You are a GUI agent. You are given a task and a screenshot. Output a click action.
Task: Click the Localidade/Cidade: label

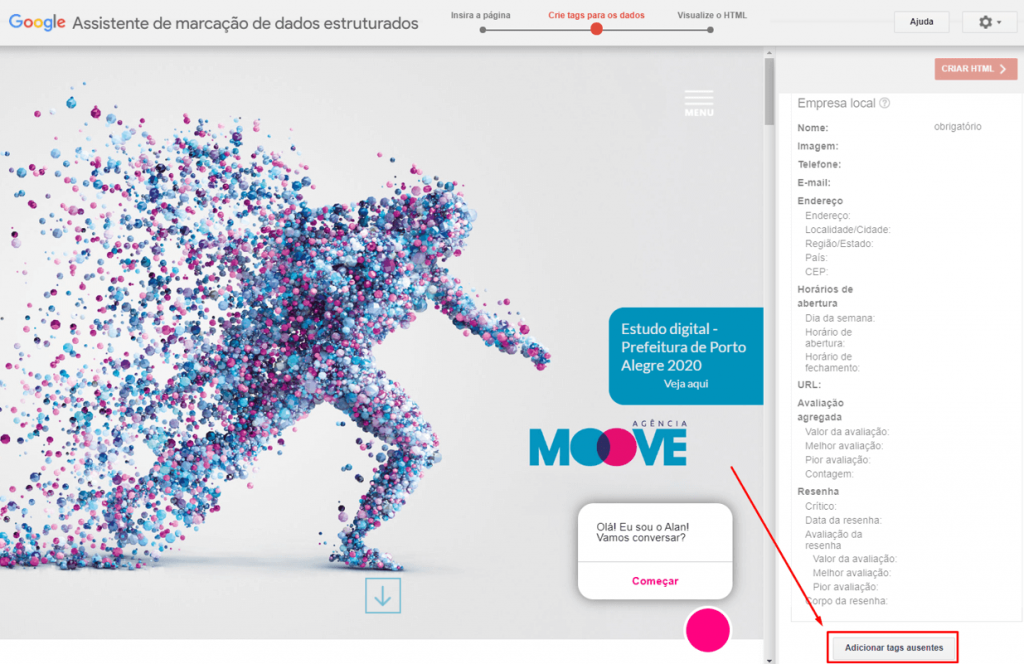[848, 230]
